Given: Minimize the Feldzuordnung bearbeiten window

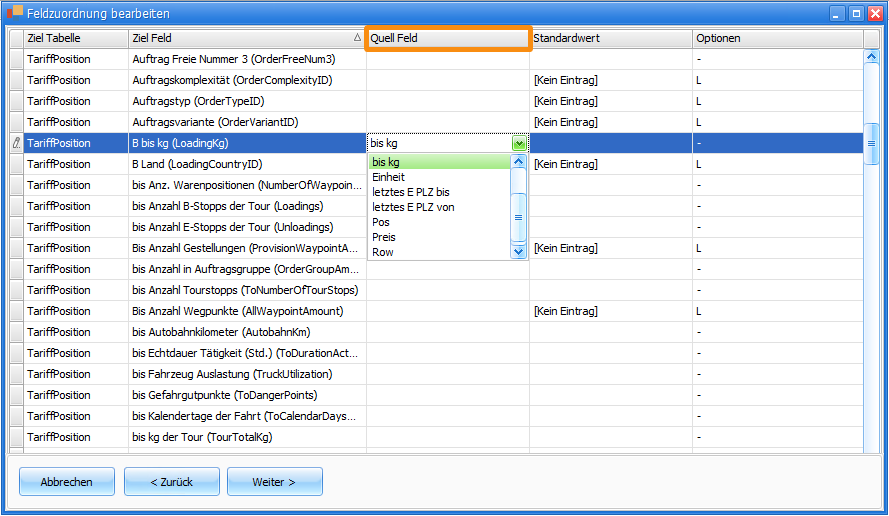Looking at the screenshot, I should (x=838, y=14).
